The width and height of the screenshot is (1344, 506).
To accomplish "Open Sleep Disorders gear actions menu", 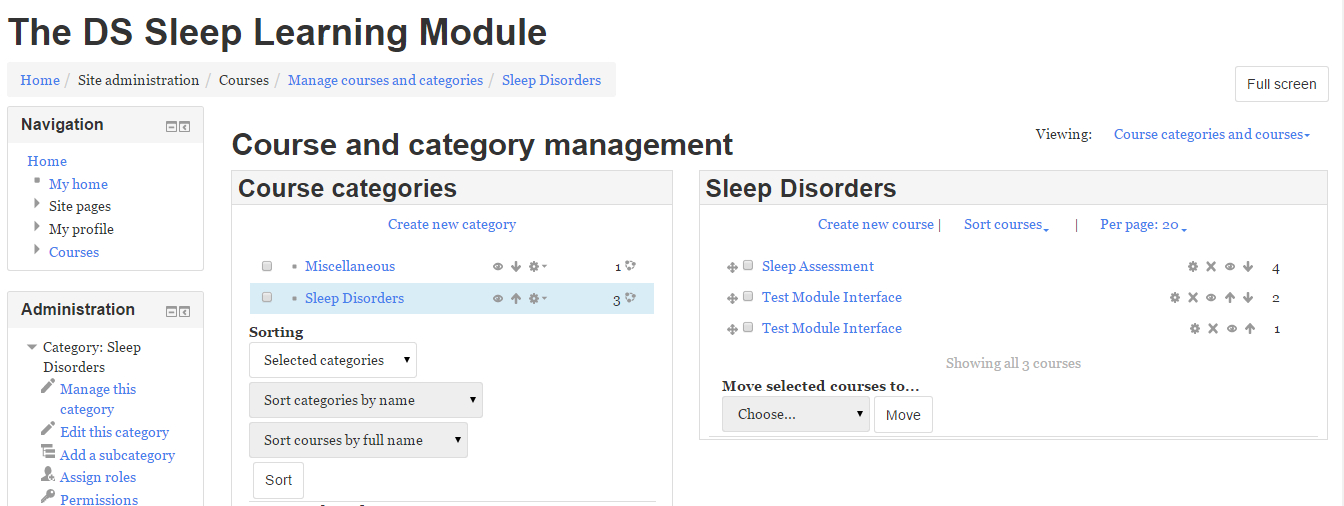I will pyautogui.click(x=537, y=299).
